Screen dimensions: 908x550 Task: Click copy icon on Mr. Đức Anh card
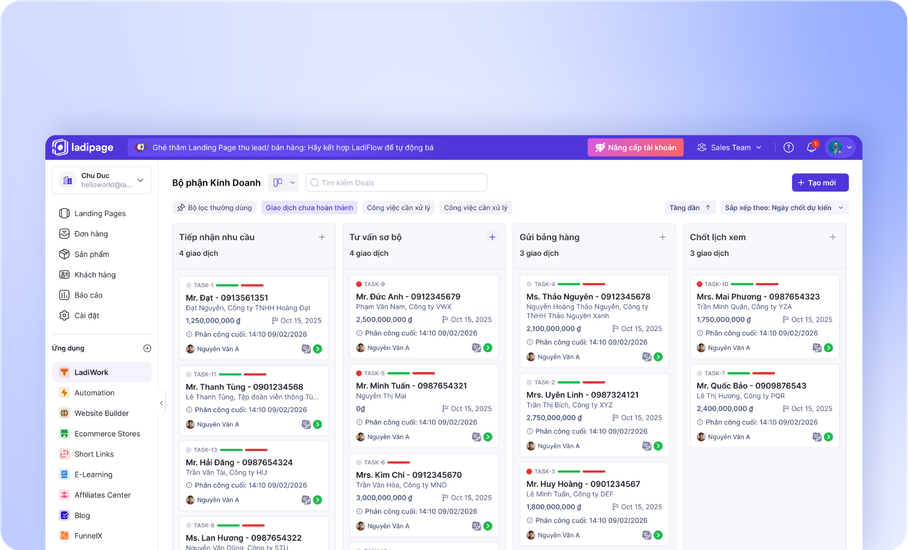point(476,348)
